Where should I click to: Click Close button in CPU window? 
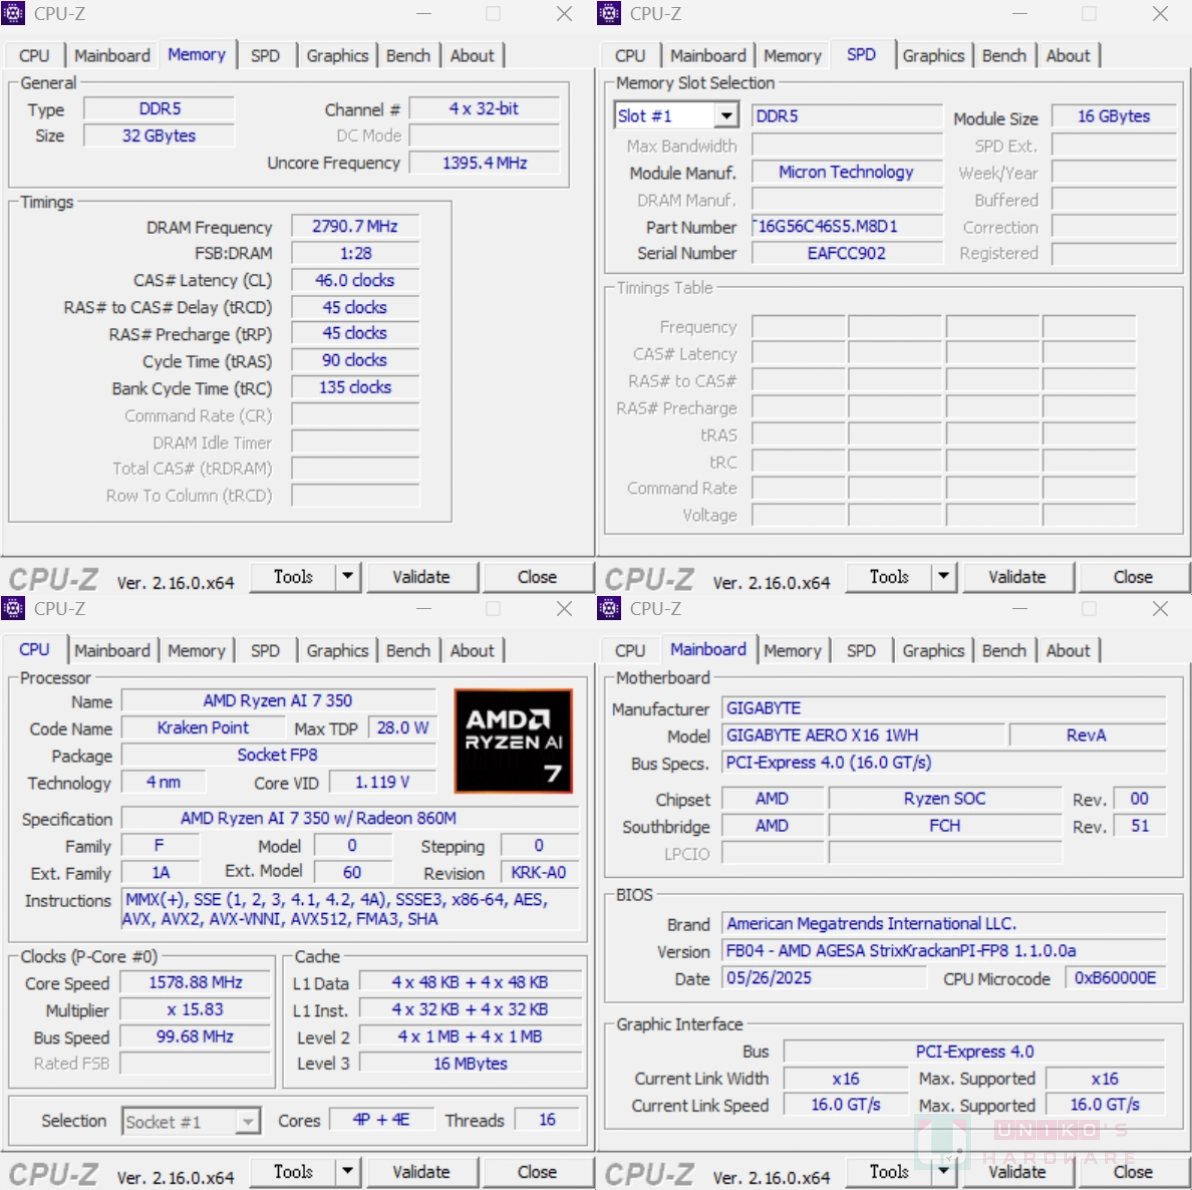[537, 1172]
